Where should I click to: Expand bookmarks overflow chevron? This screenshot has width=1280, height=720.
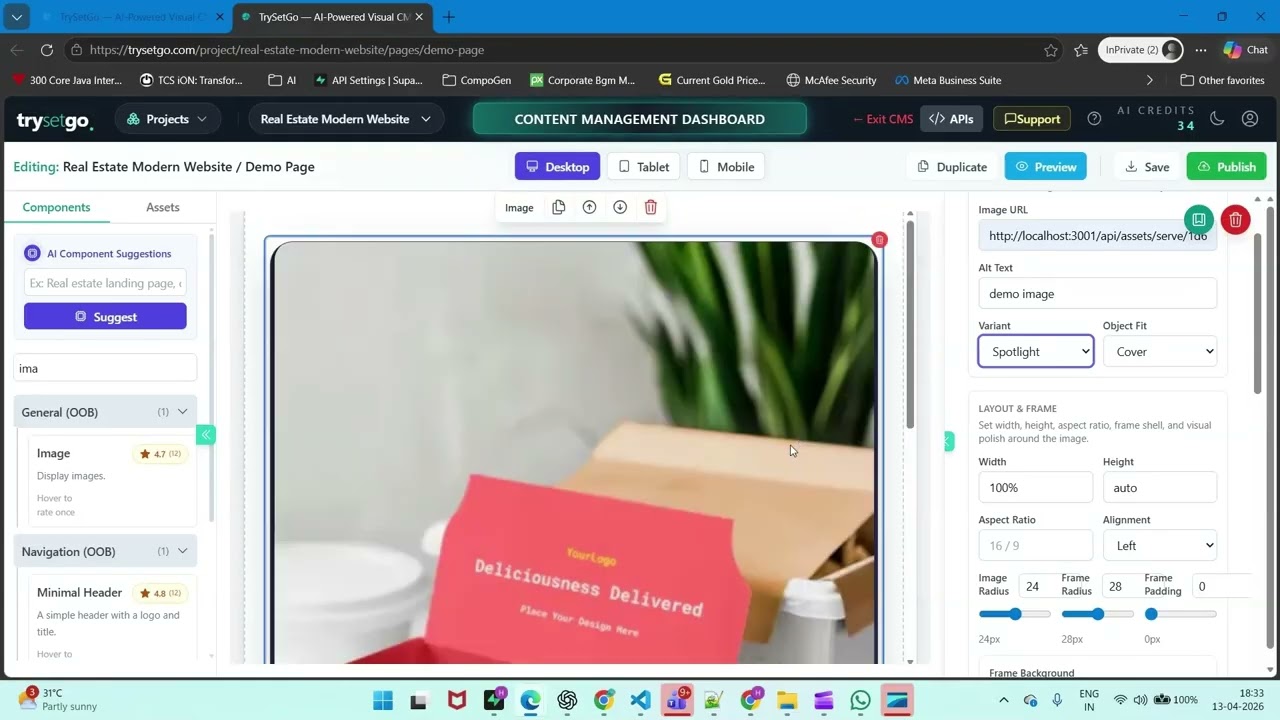1149,80
